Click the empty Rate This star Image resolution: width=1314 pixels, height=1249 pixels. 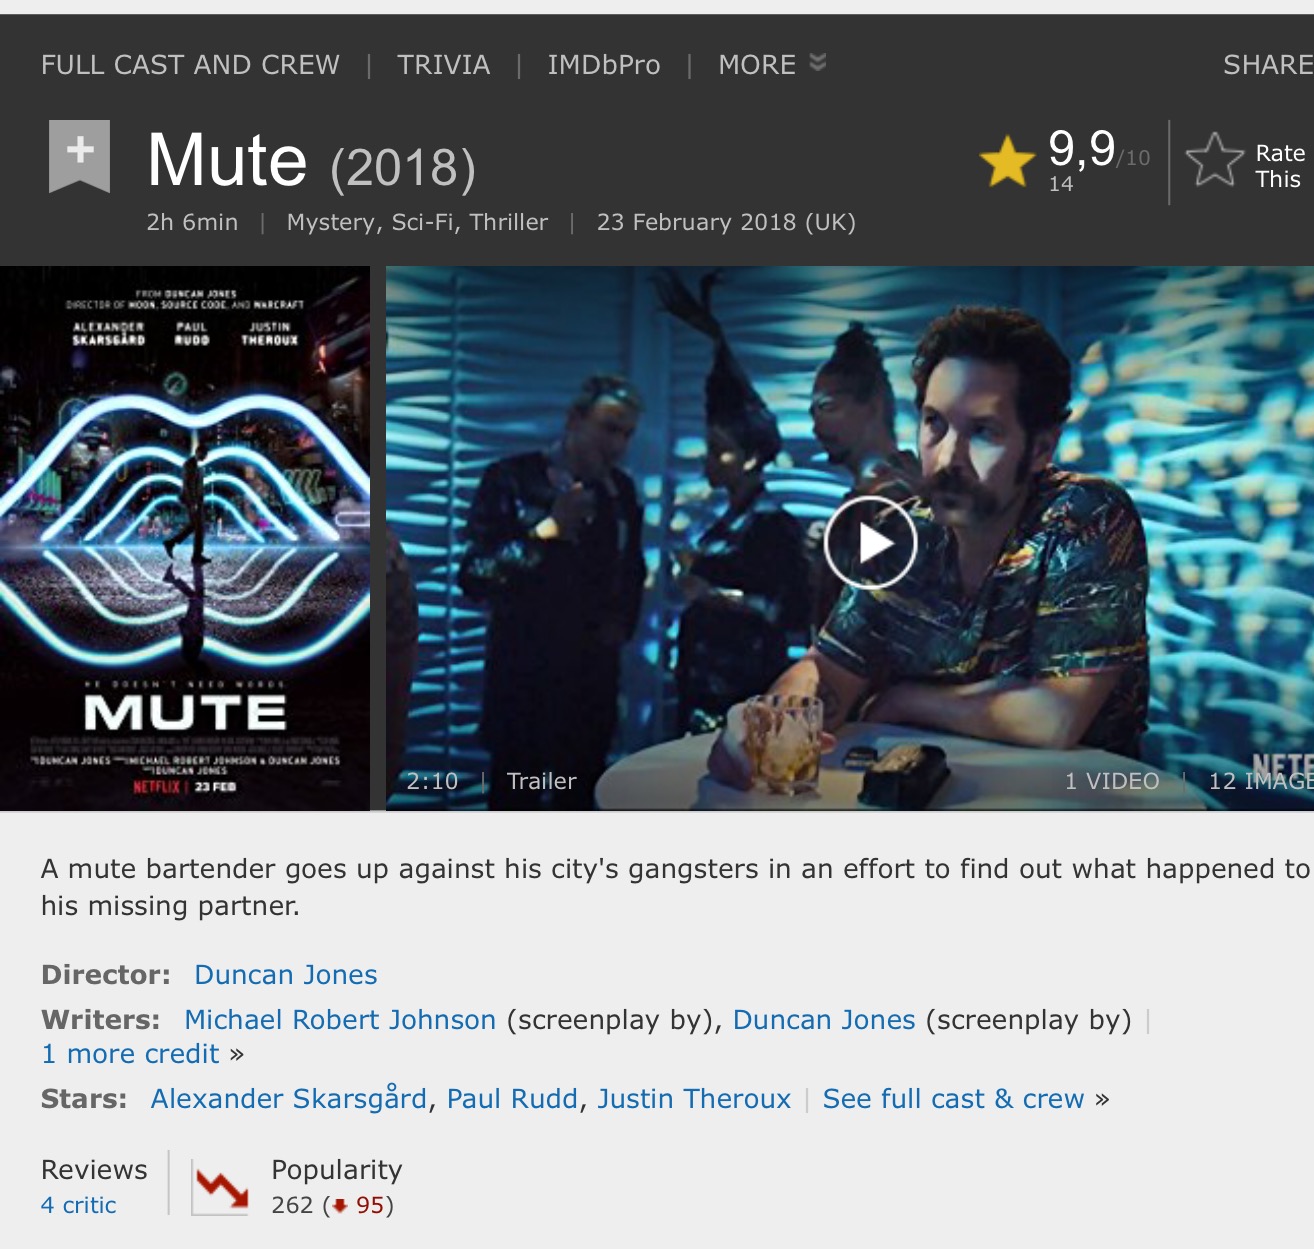pyautogui.click(x=1214, y=160)
